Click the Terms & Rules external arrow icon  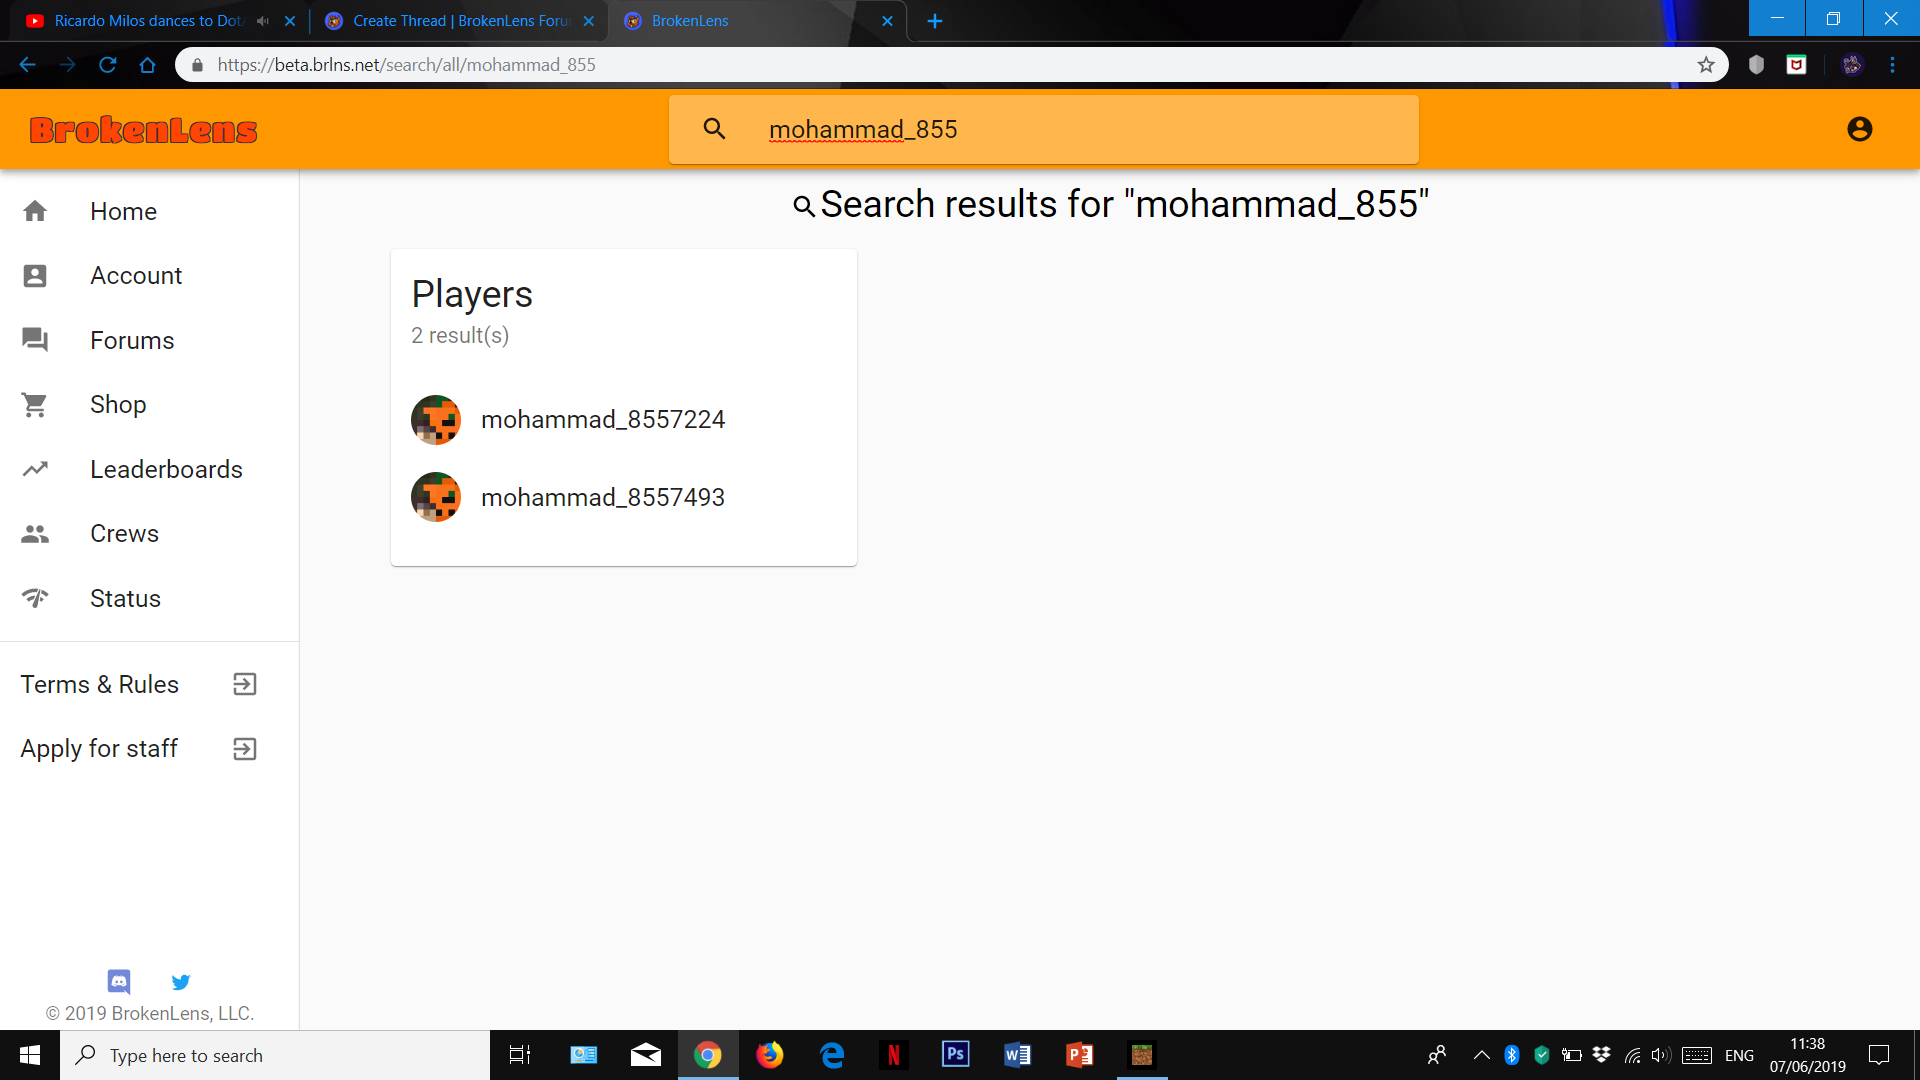[x=245, y=684]
